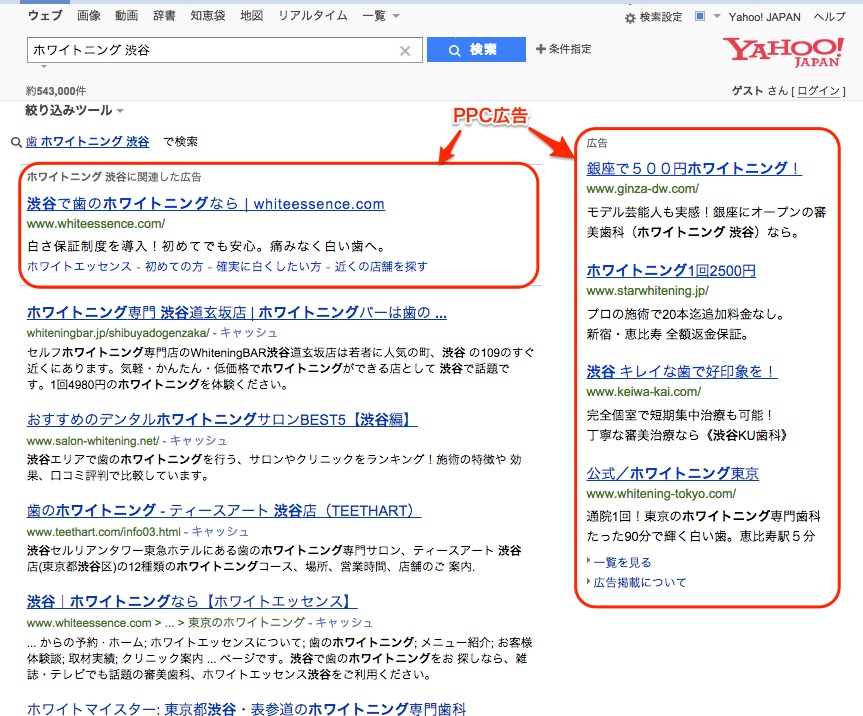Click the Yahoo! JAPAN logo

[x=783, y=52]
